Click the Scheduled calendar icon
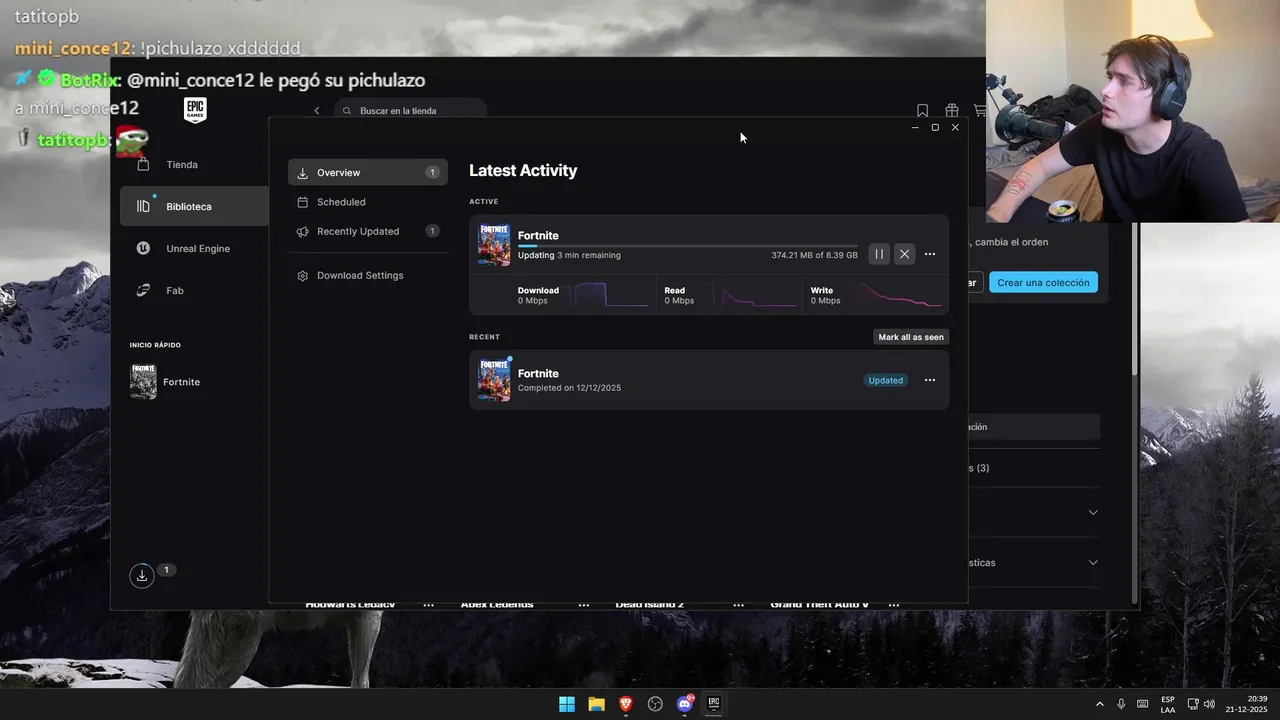 pos(303,202)
